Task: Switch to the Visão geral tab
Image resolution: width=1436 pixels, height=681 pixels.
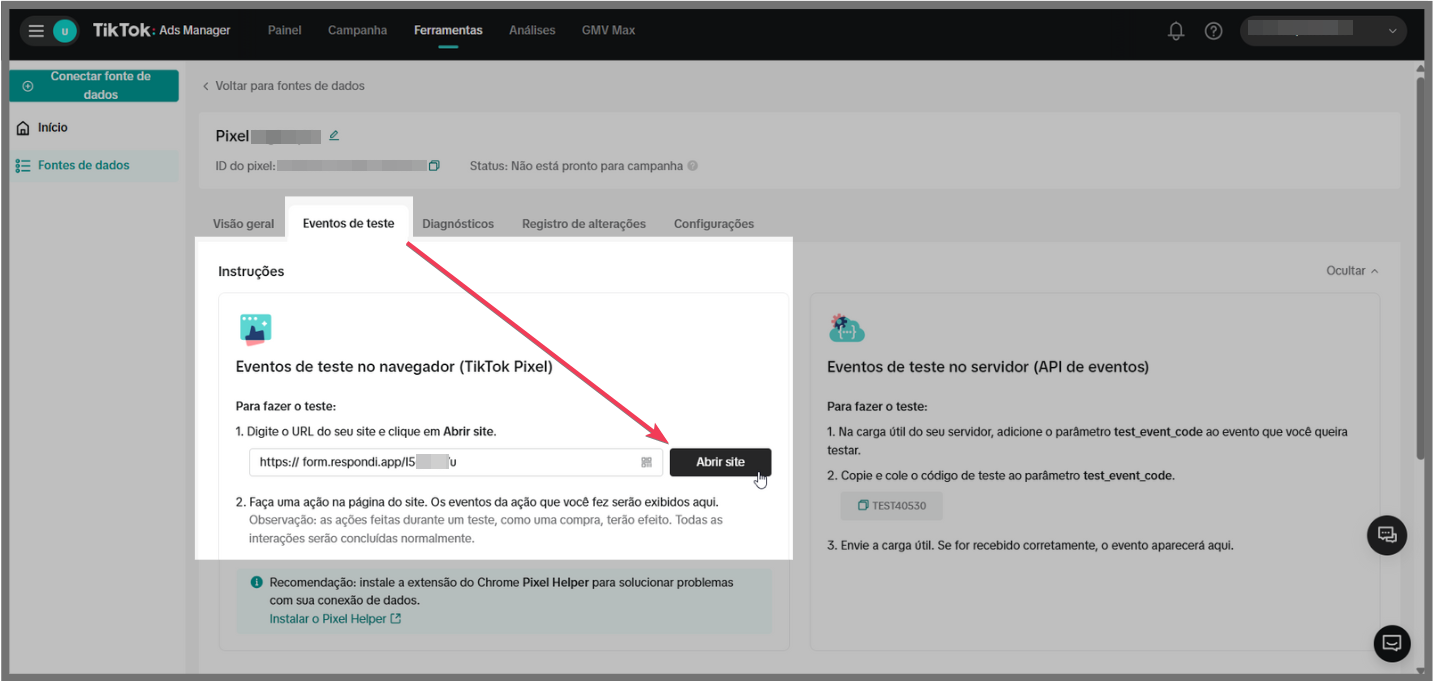Action: (243, 224)
